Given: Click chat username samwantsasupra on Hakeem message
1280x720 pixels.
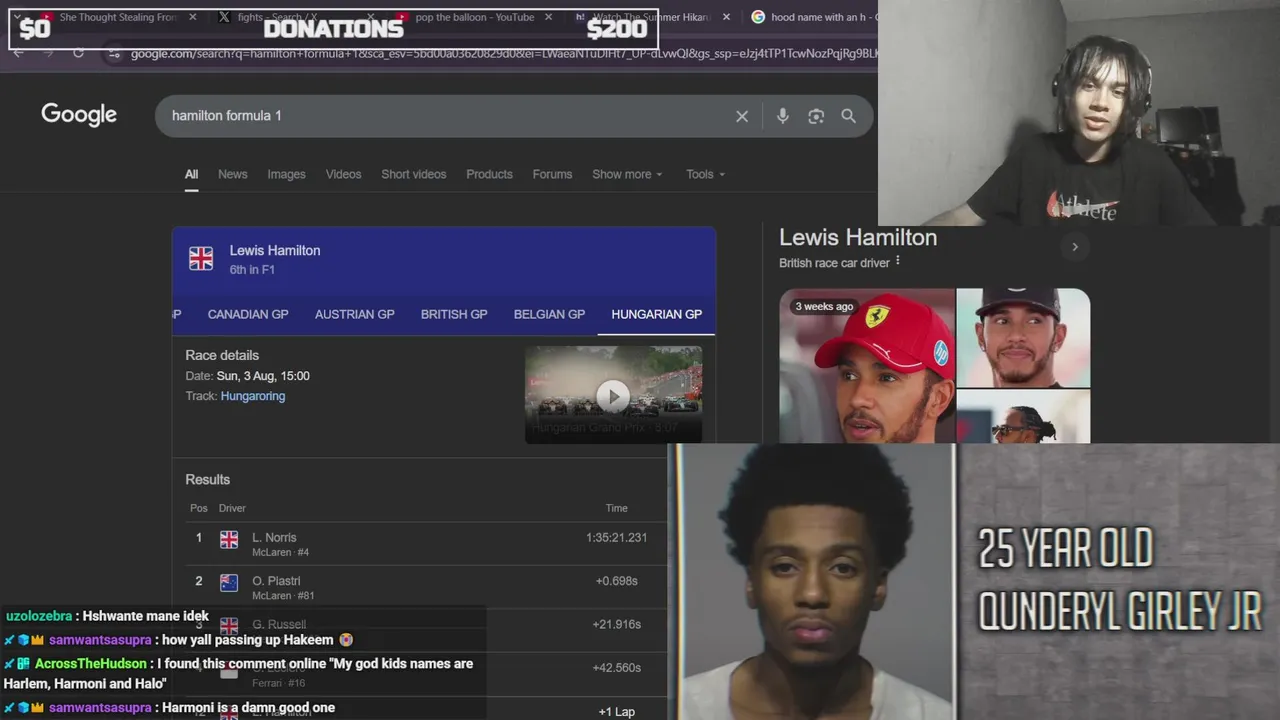Looking at the screenshot, I should [100, 640].
